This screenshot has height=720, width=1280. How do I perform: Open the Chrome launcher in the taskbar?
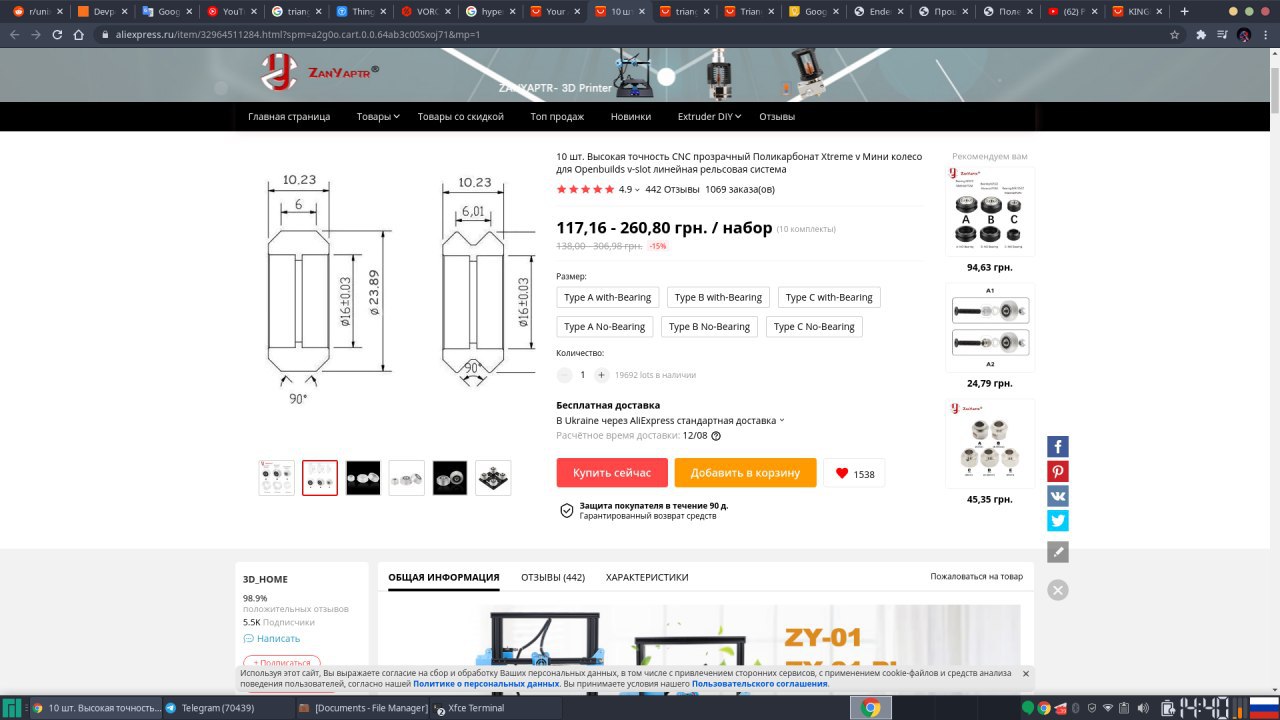870,708
